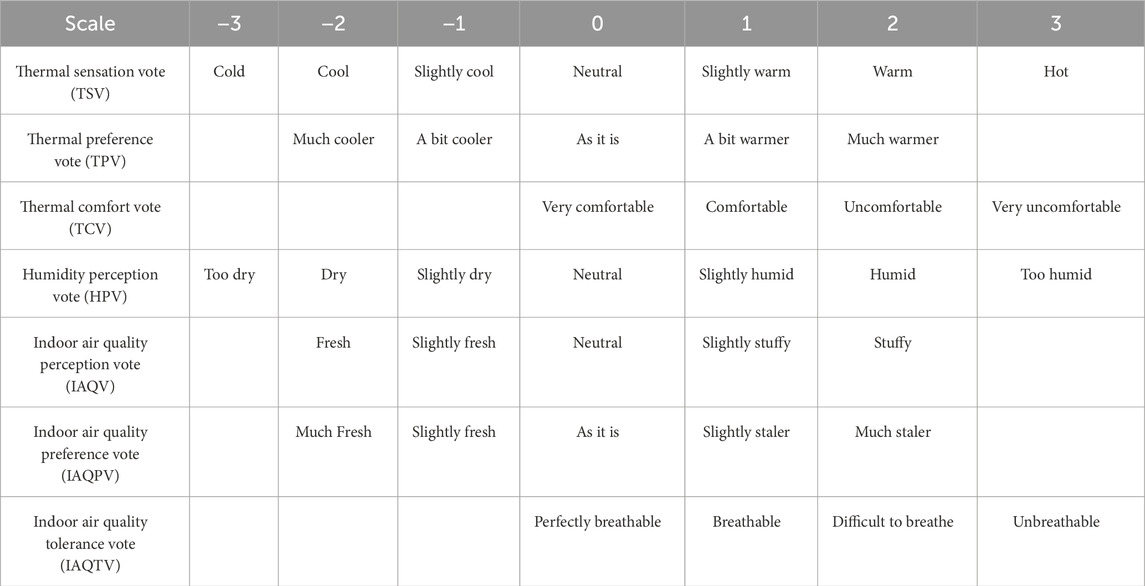Click the 'Slightly cool' cell
Screen dimensions: 1145x586
(454, 72)
